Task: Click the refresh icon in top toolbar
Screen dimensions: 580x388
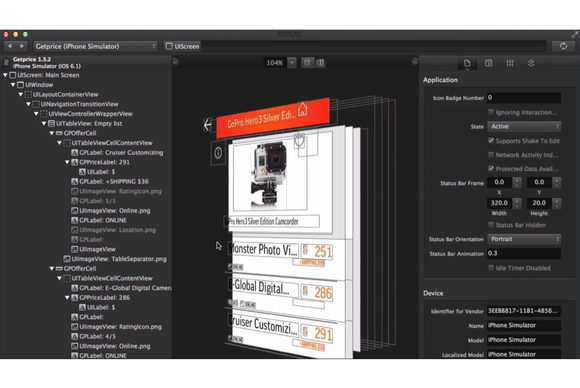Action: click(x=563, y=46)
